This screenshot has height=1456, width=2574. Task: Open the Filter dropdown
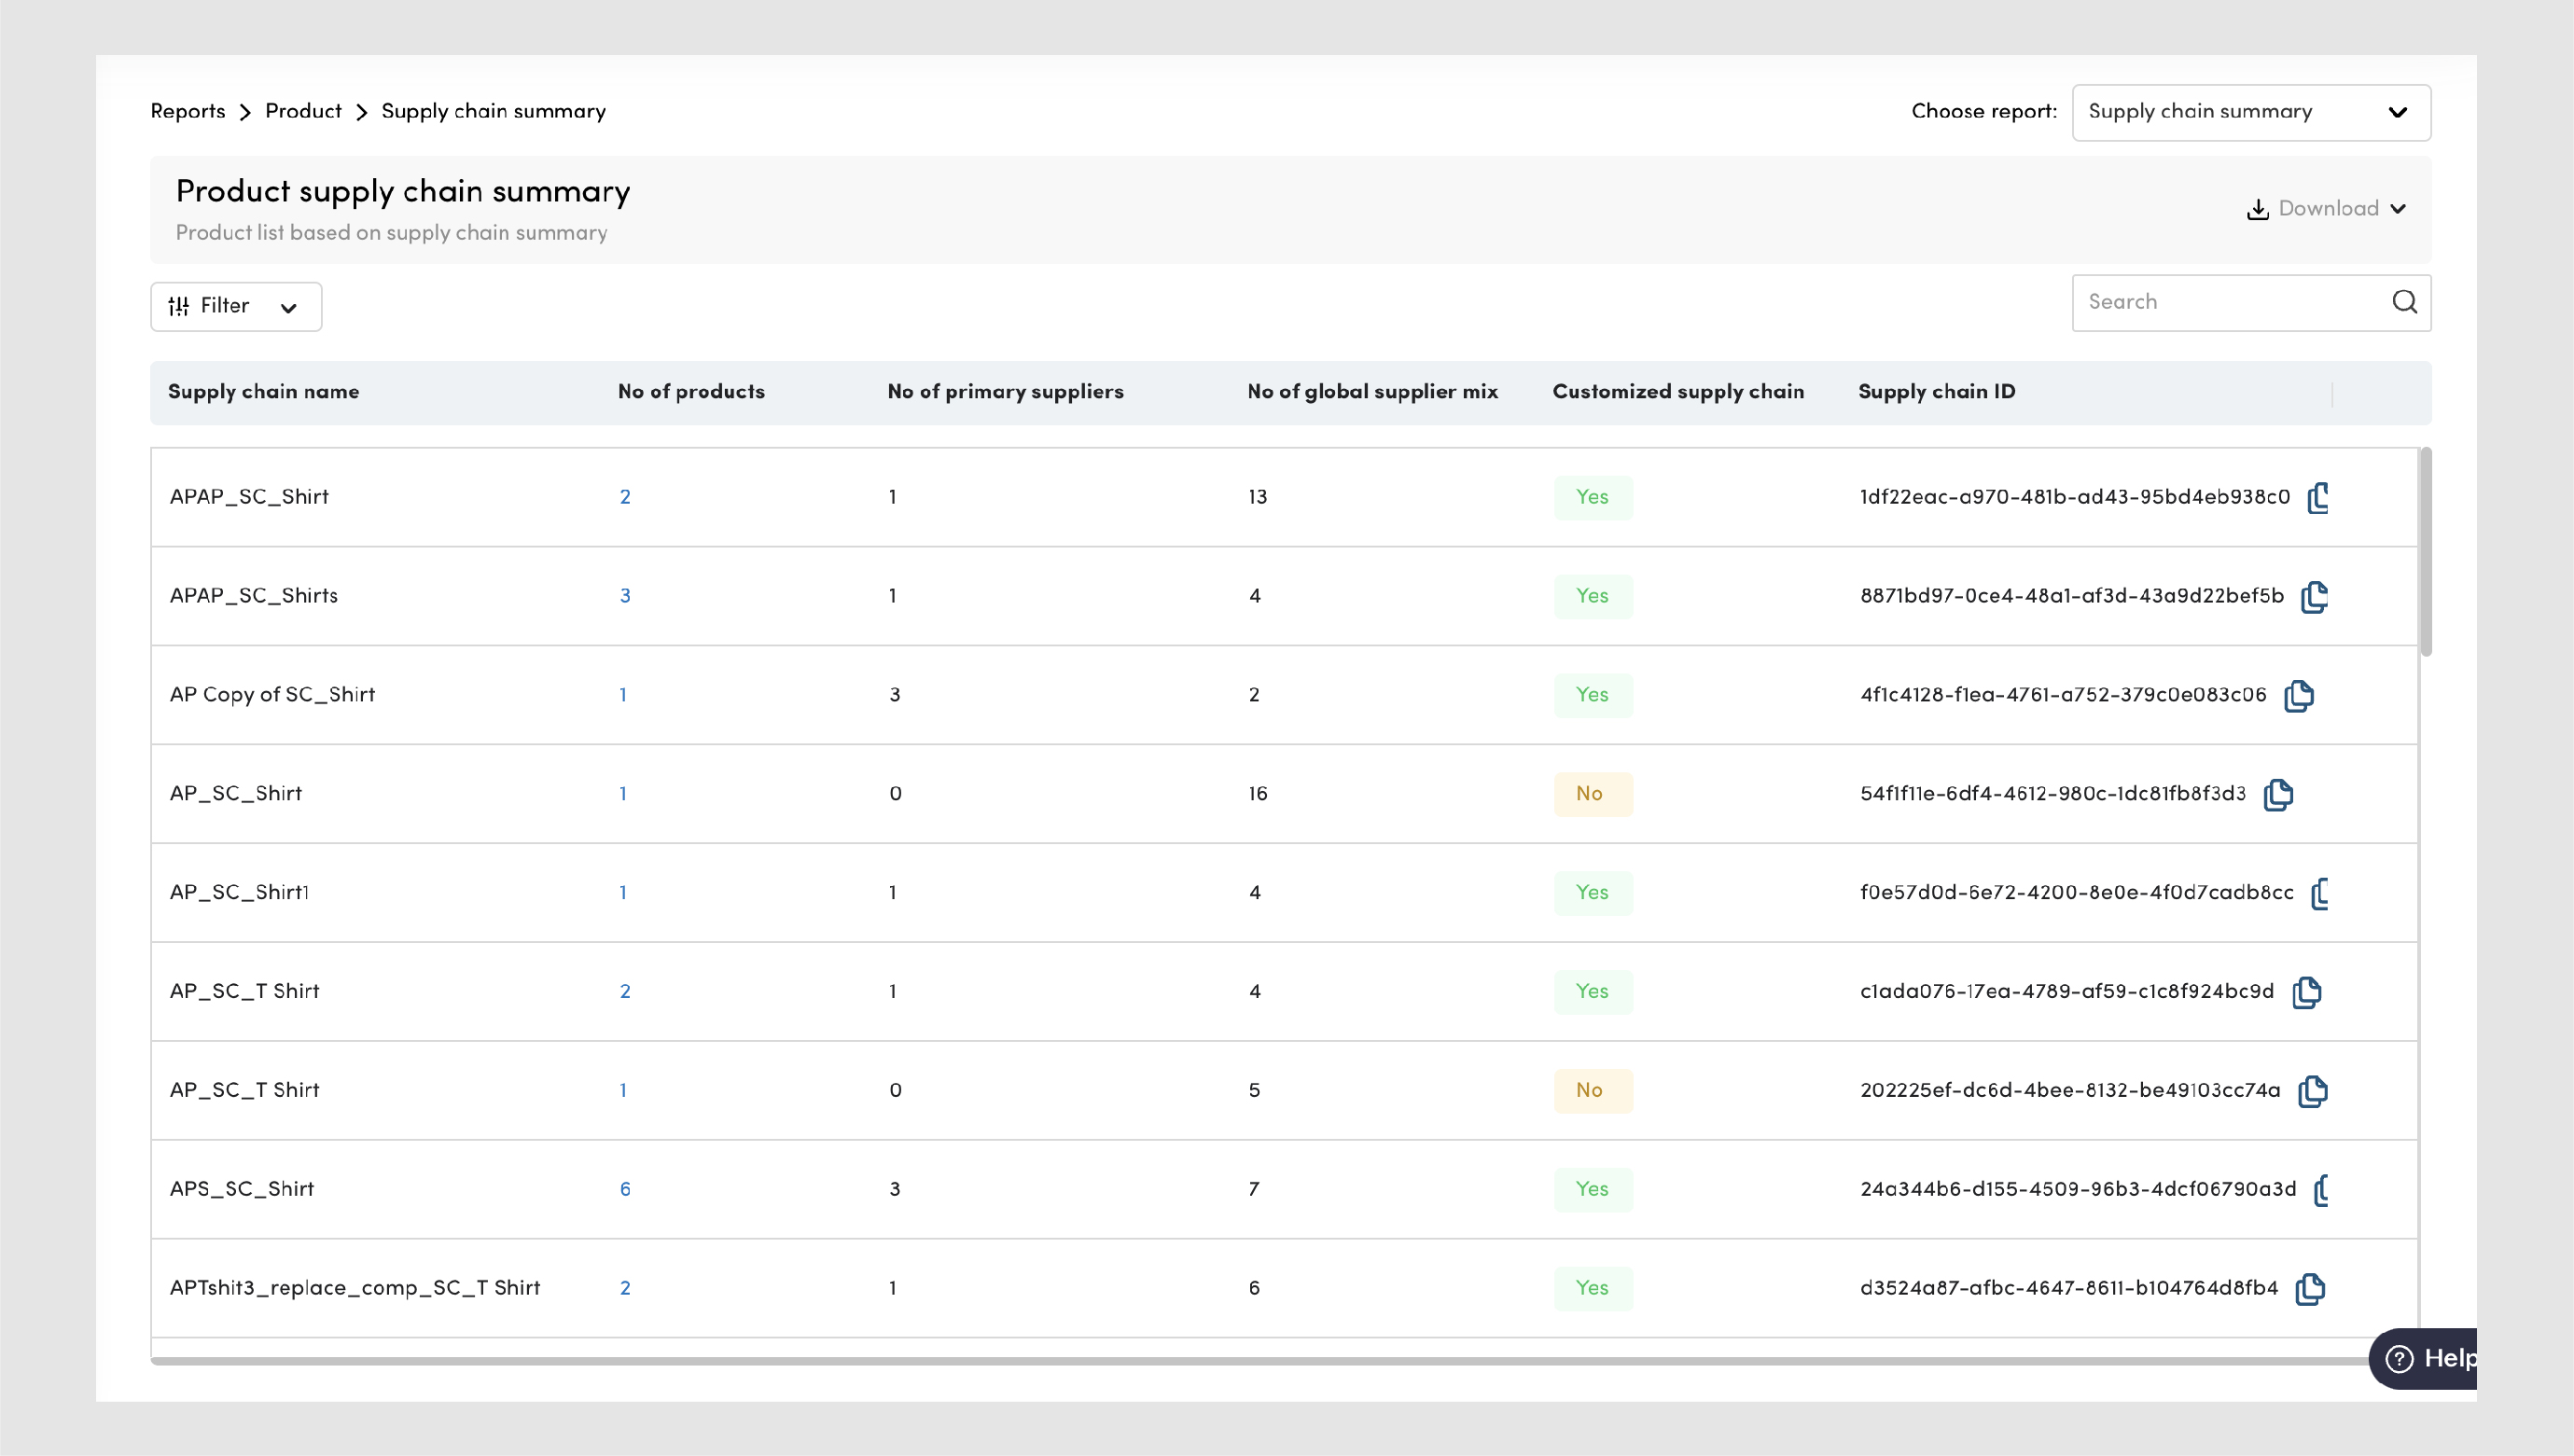(236, 306)
